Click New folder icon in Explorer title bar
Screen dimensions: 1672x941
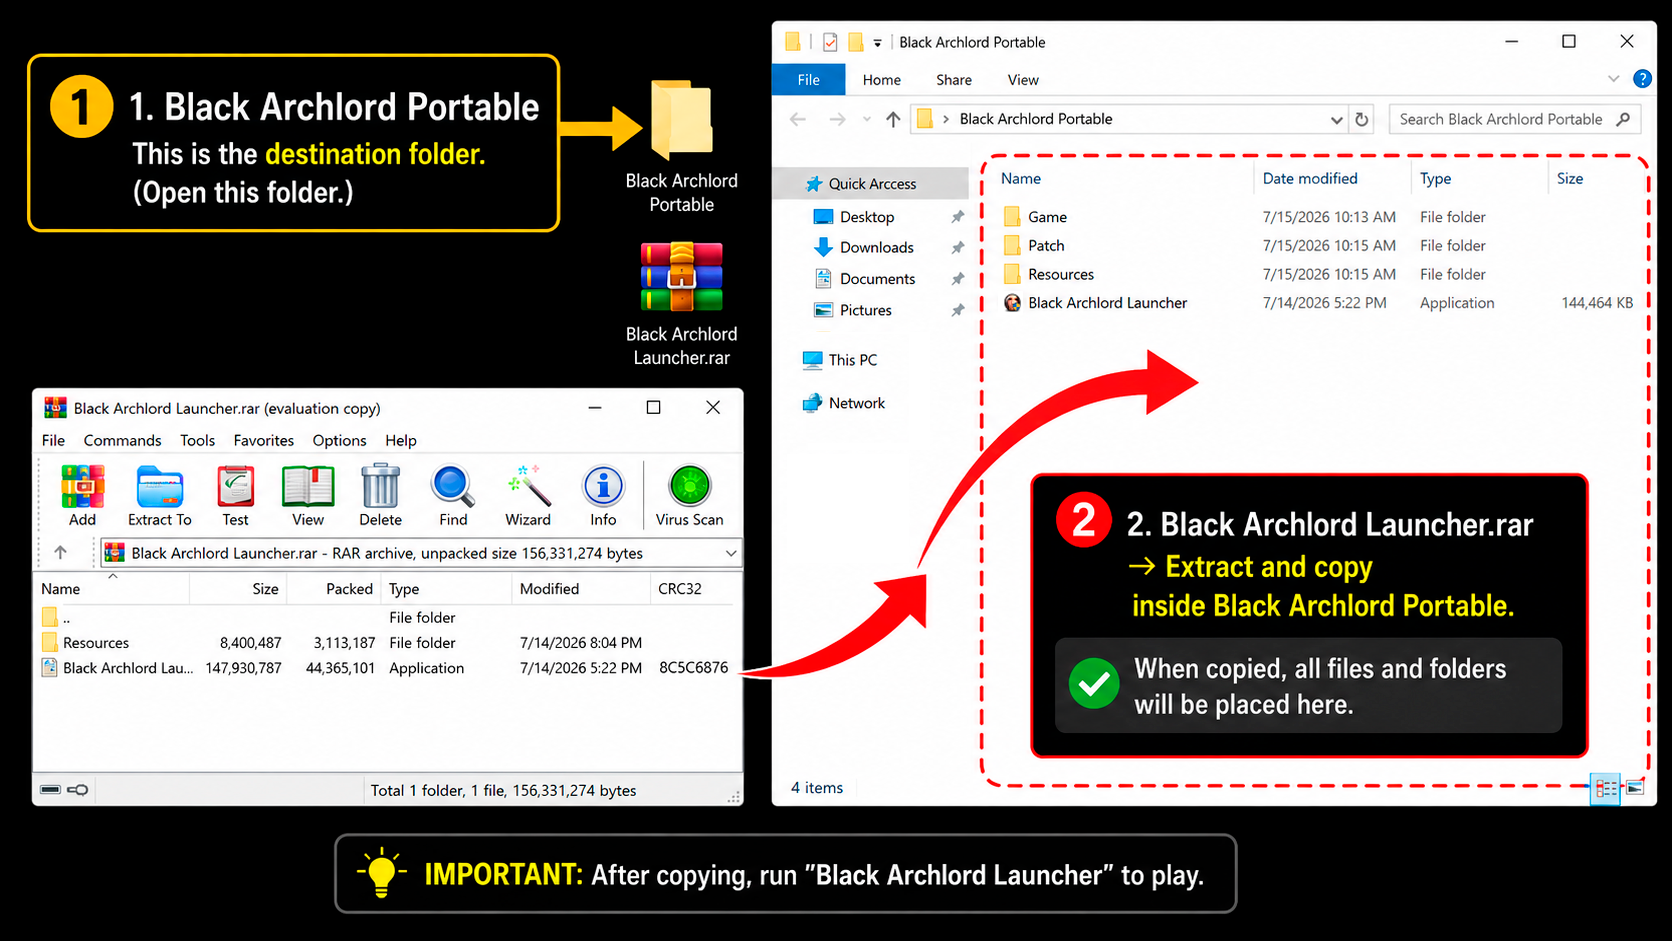point(855,42)
